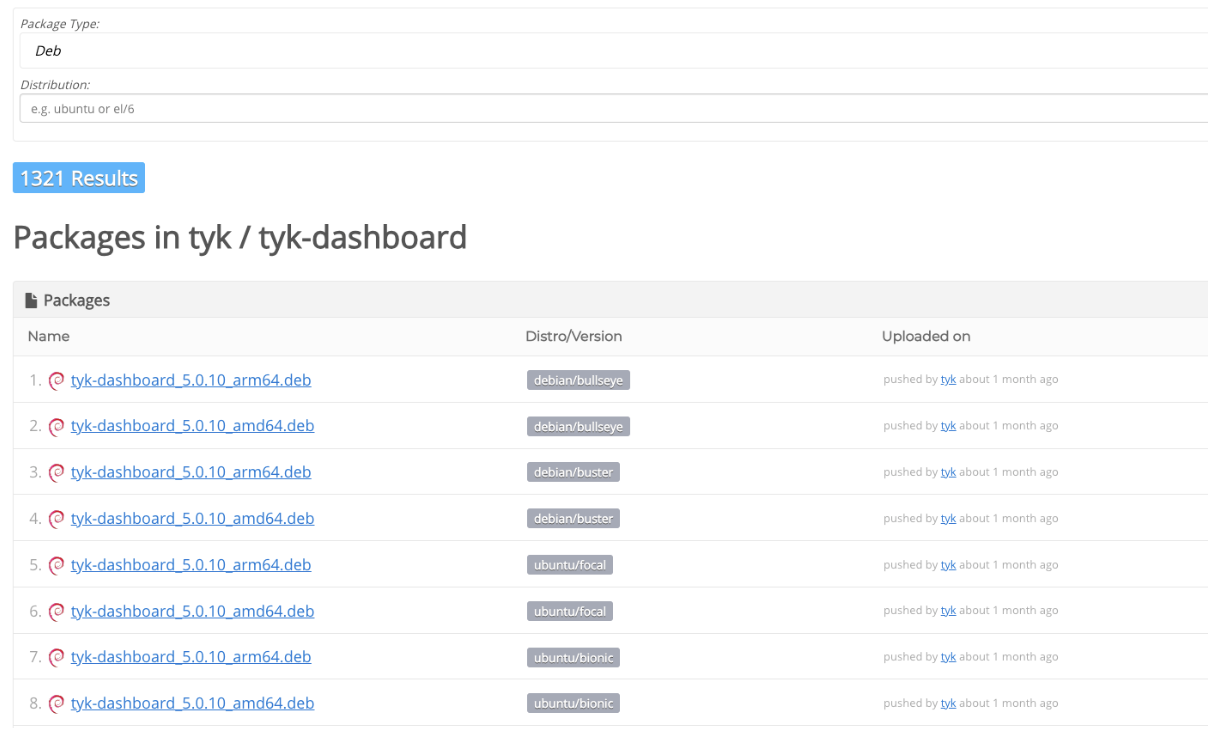The height and width of the screenshot is (742, 1208).
Task: Select the debian/bullseye version badge on row 1
Action: point(578,380)
